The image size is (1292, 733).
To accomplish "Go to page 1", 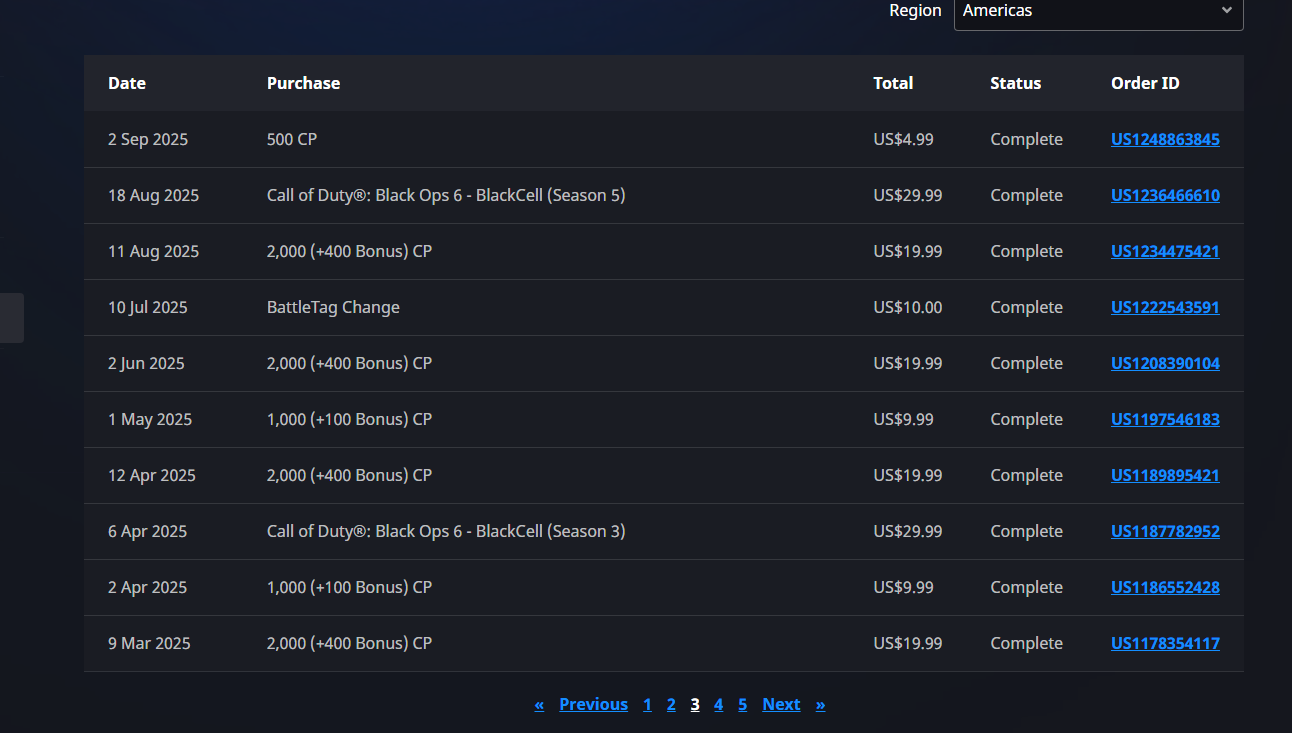I will [x=647, y=704].
